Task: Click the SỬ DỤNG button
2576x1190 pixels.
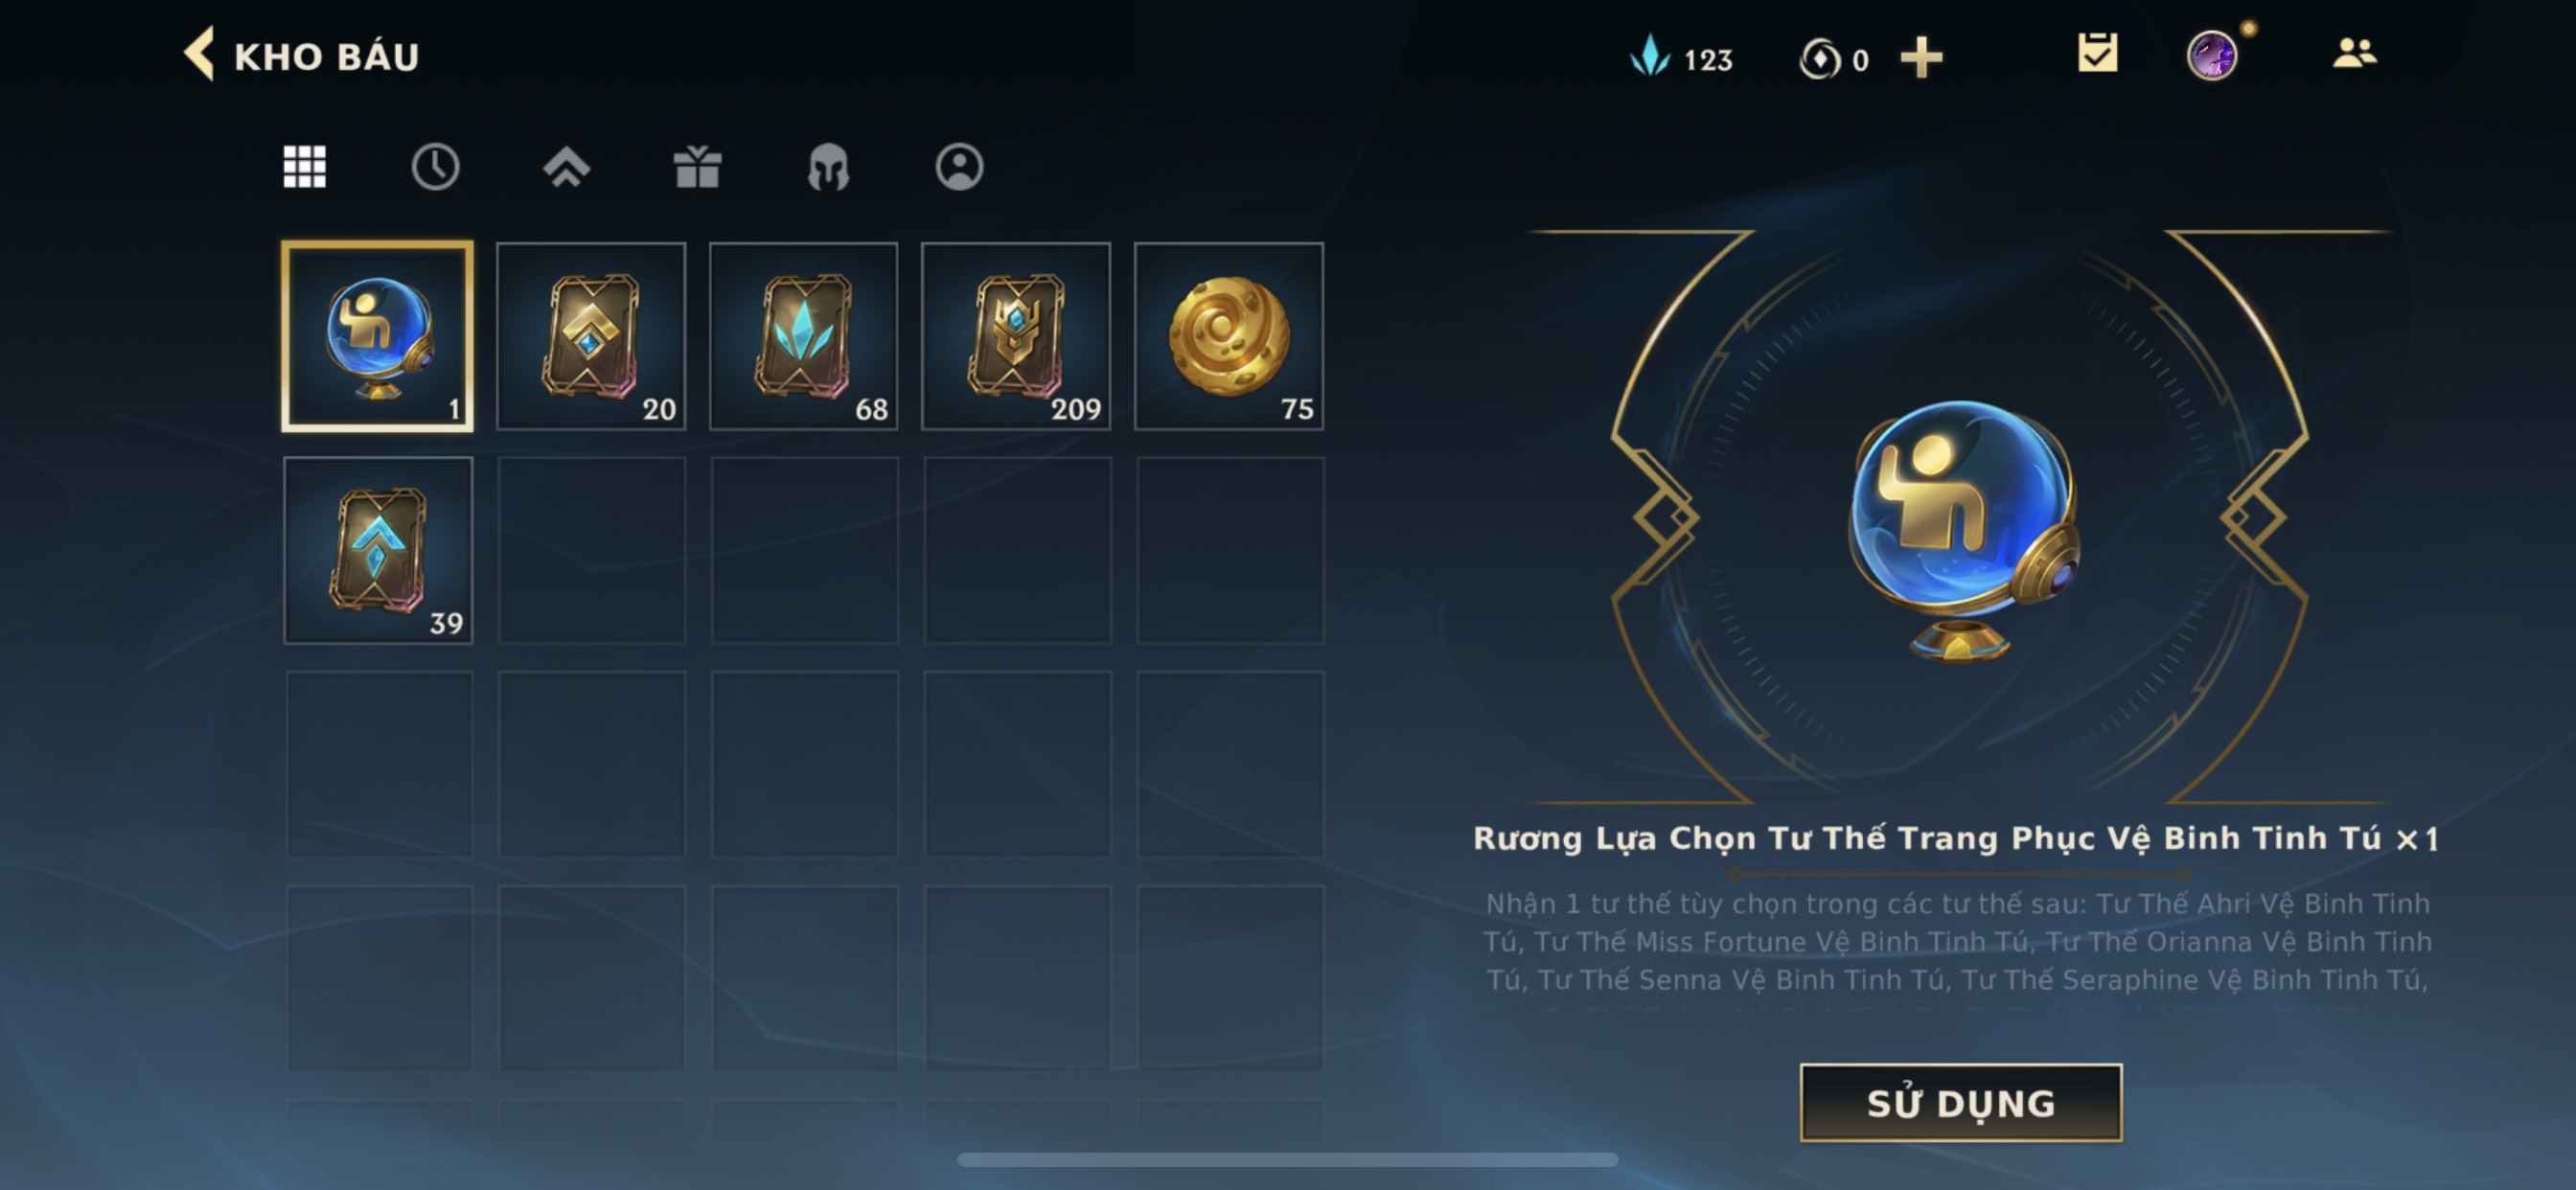Action: [x=1960, y=1102]
